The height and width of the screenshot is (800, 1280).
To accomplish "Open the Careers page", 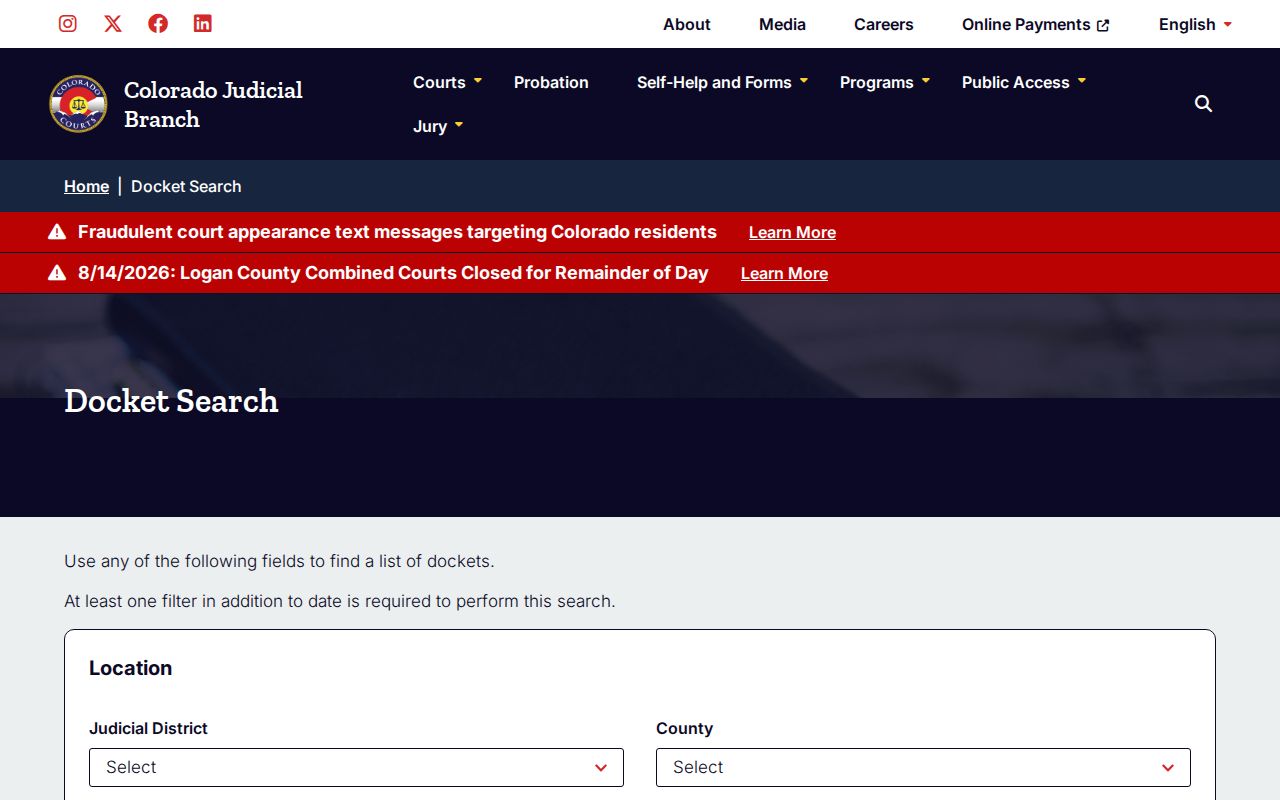I will [884, 24].
